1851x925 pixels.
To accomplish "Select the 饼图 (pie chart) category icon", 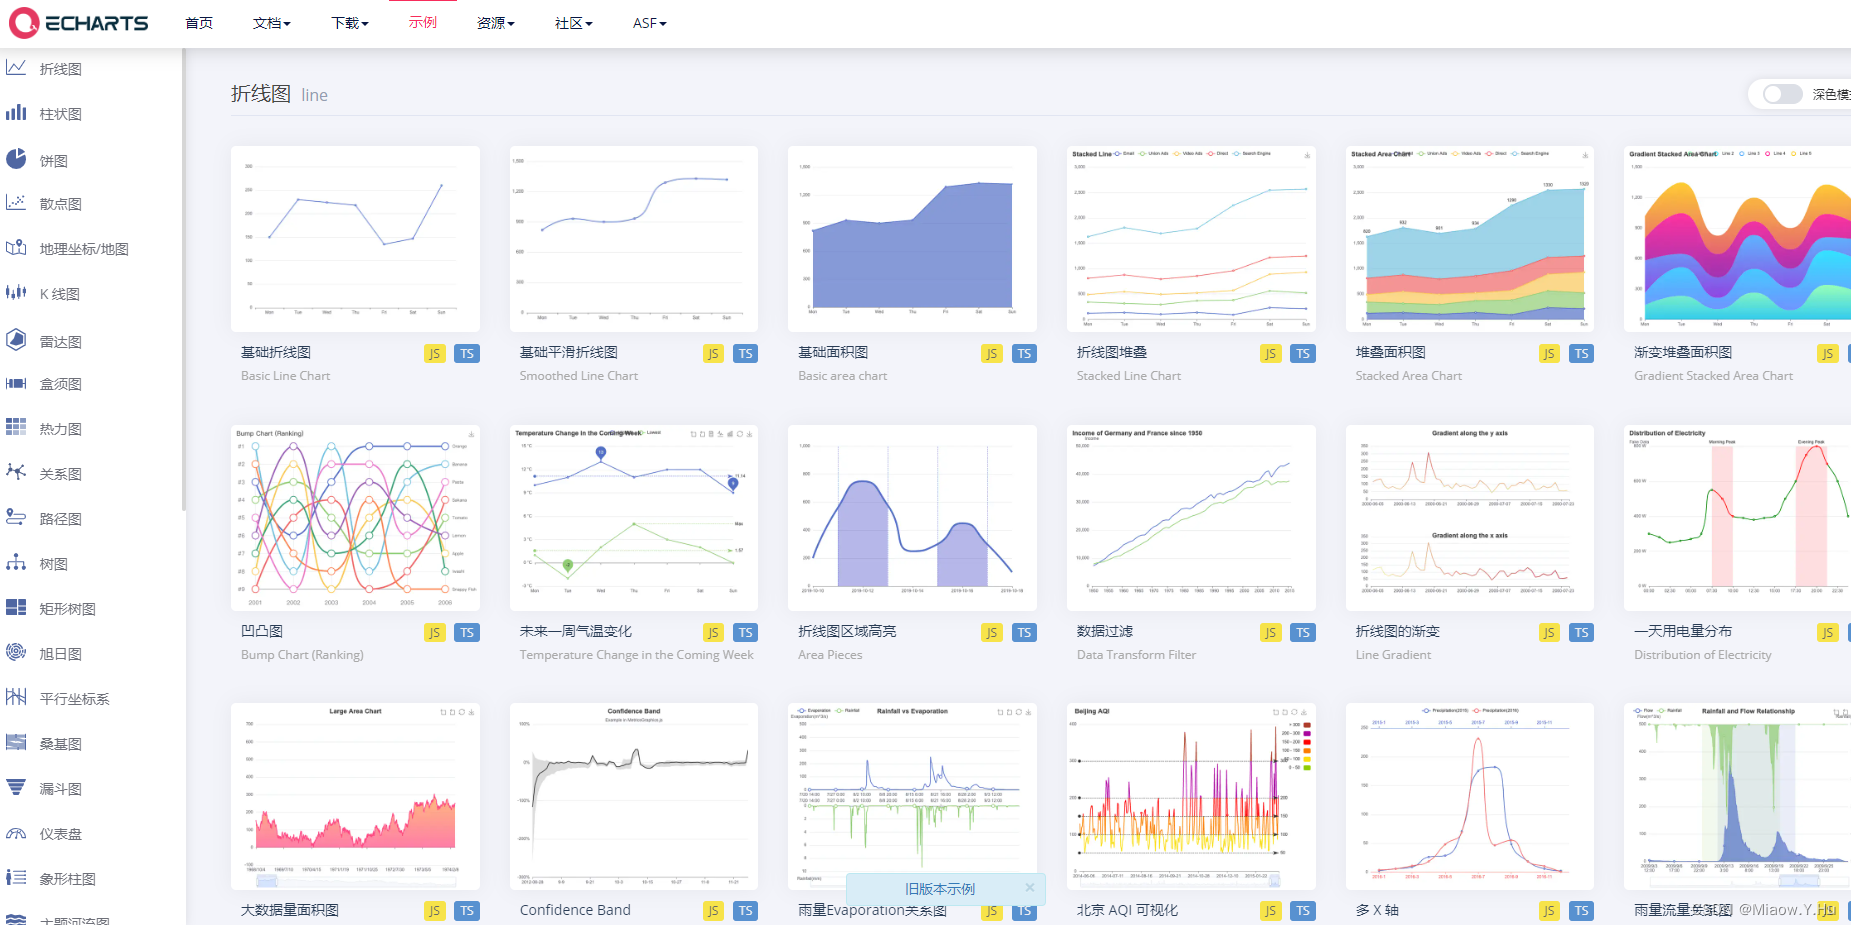I will pos(16,158).
